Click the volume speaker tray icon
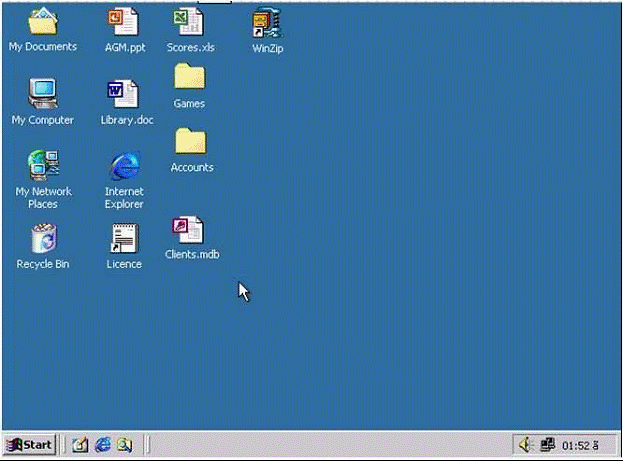623x461 pixels. click(527, 445)
